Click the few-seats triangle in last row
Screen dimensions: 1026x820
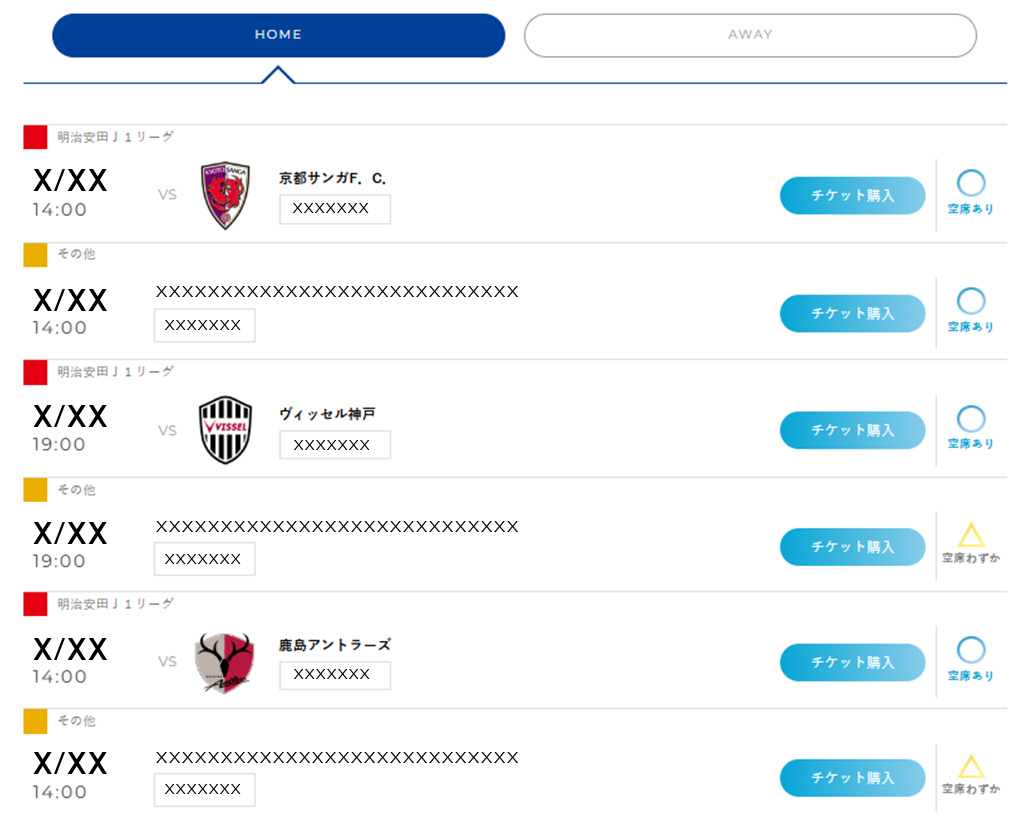[971, 767]
